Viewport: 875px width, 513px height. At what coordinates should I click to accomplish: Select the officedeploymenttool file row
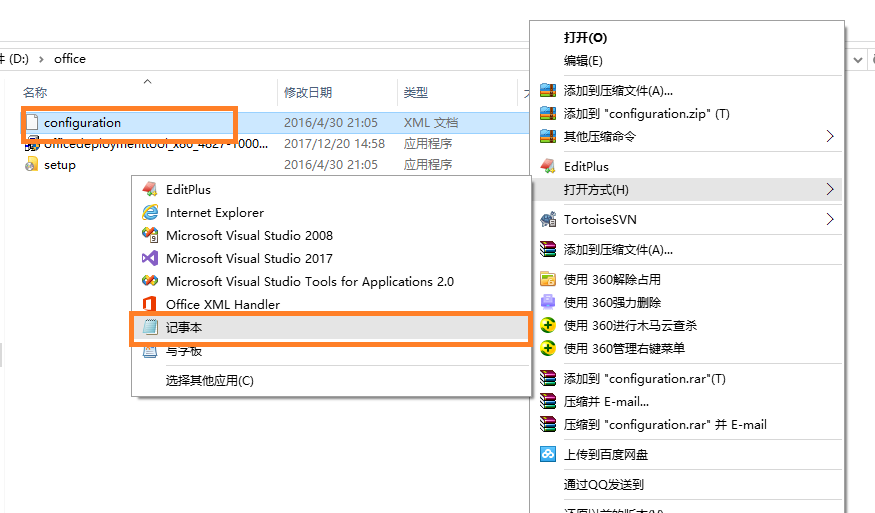tap(276, 143)
